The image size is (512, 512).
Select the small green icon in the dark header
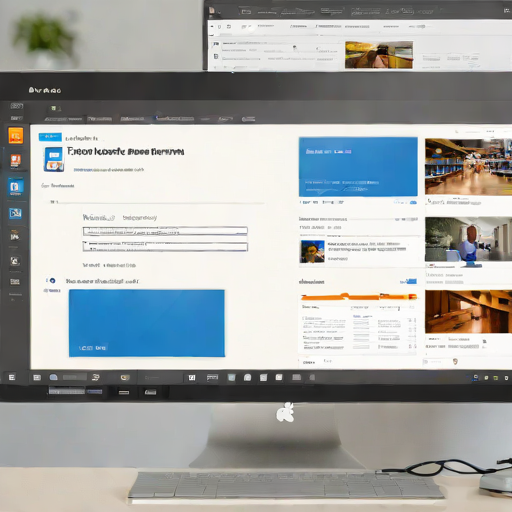(x=54, y=108)
